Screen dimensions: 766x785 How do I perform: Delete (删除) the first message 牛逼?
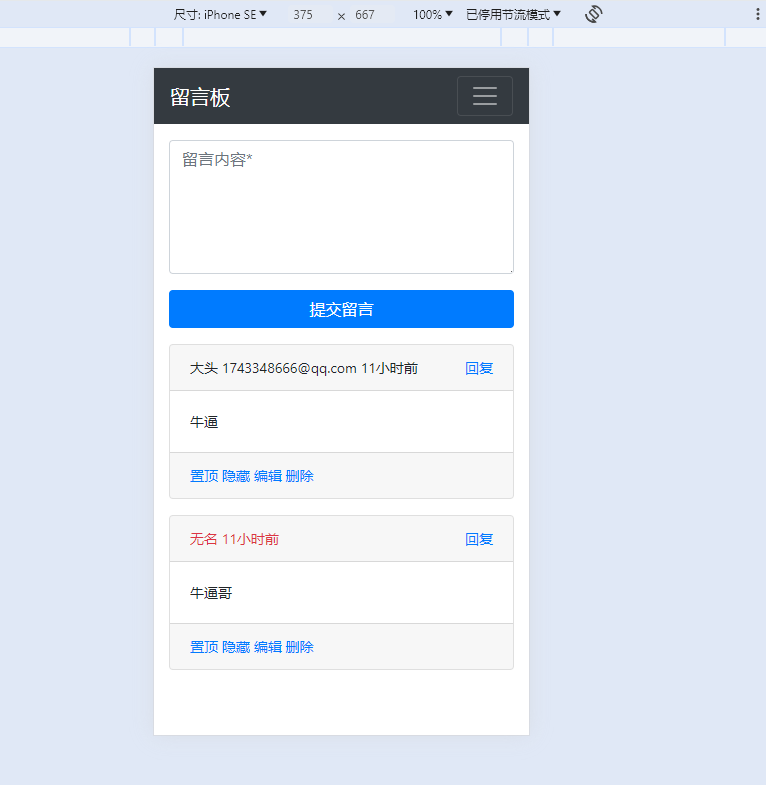pyautogui.click(x=300, y=476)
